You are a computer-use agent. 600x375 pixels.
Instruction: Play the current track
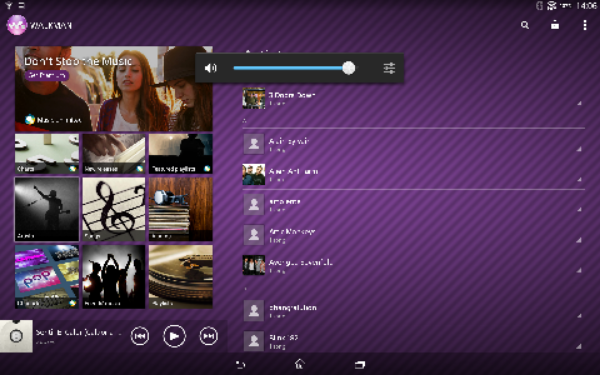pyautogui.click(x=174, y=336)
